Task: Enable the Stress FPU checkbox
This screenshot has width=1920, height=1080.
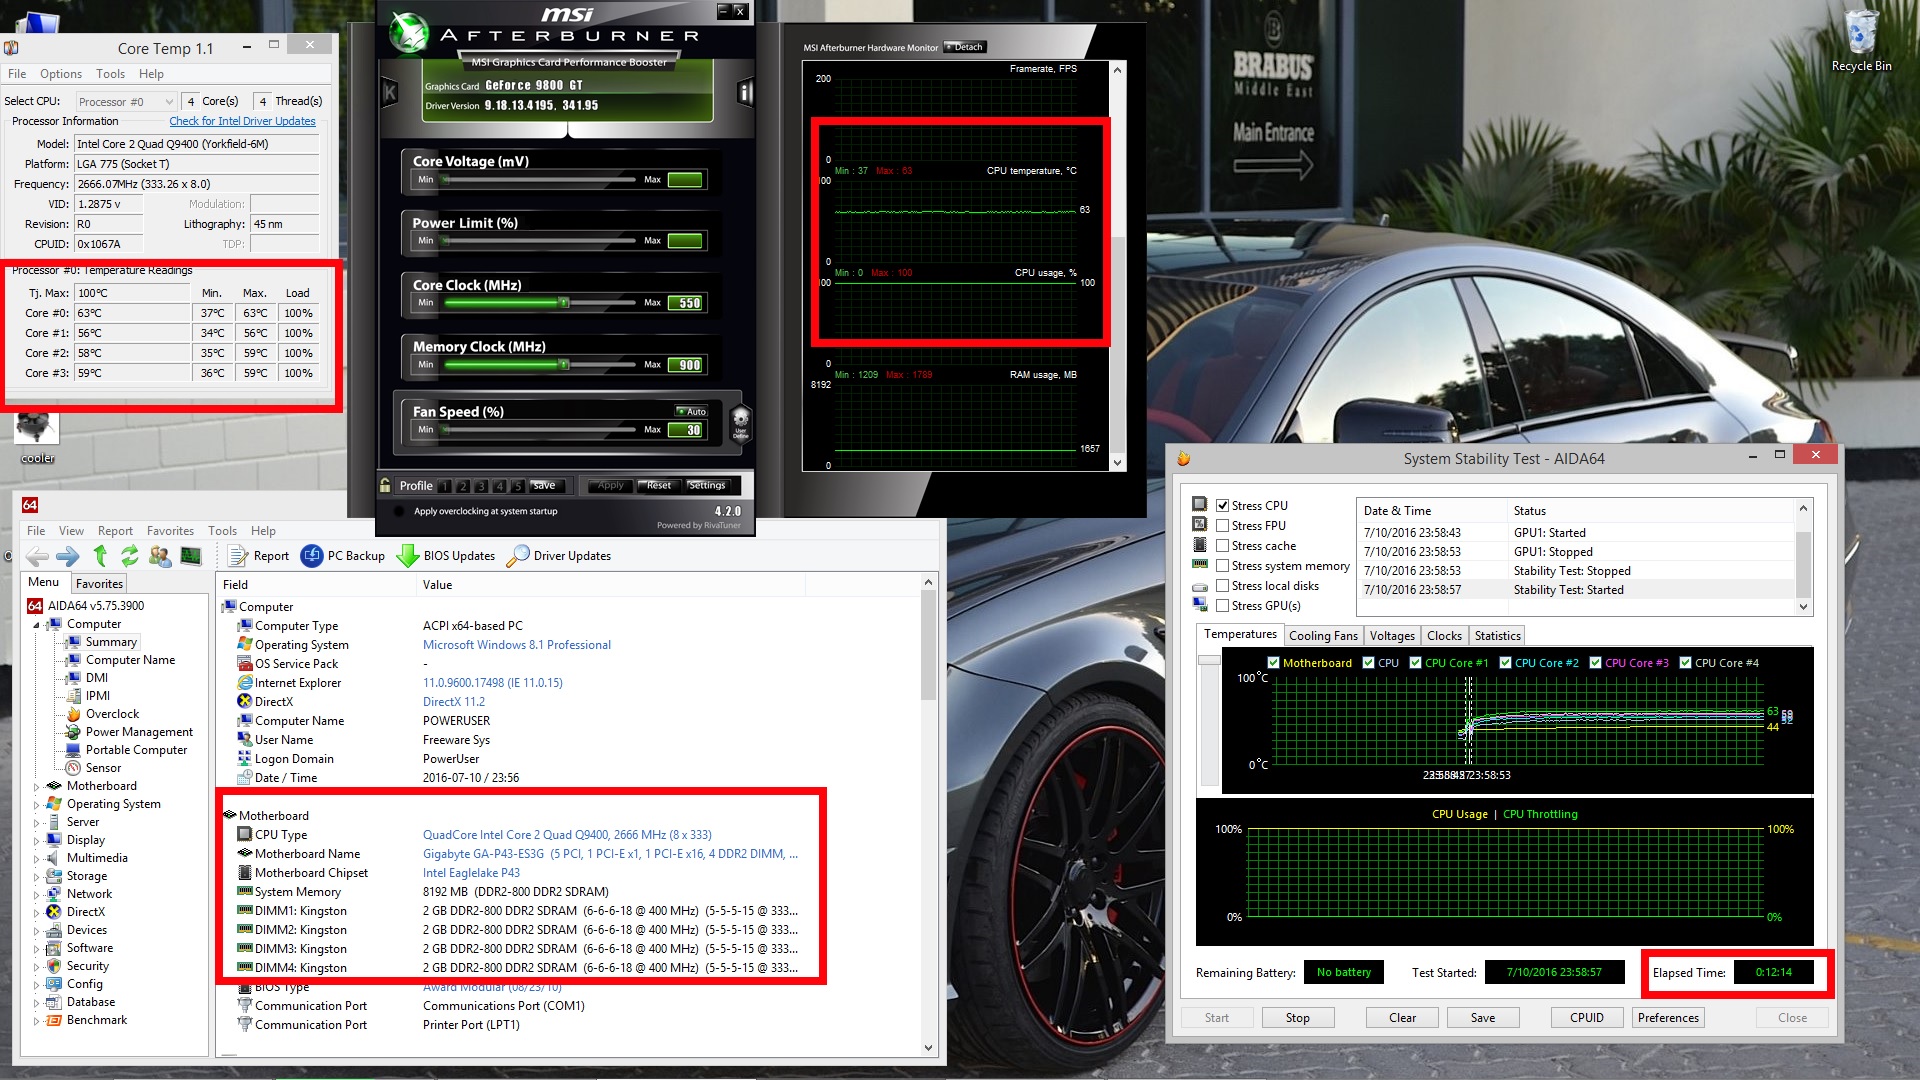Action: point(1222,526)
